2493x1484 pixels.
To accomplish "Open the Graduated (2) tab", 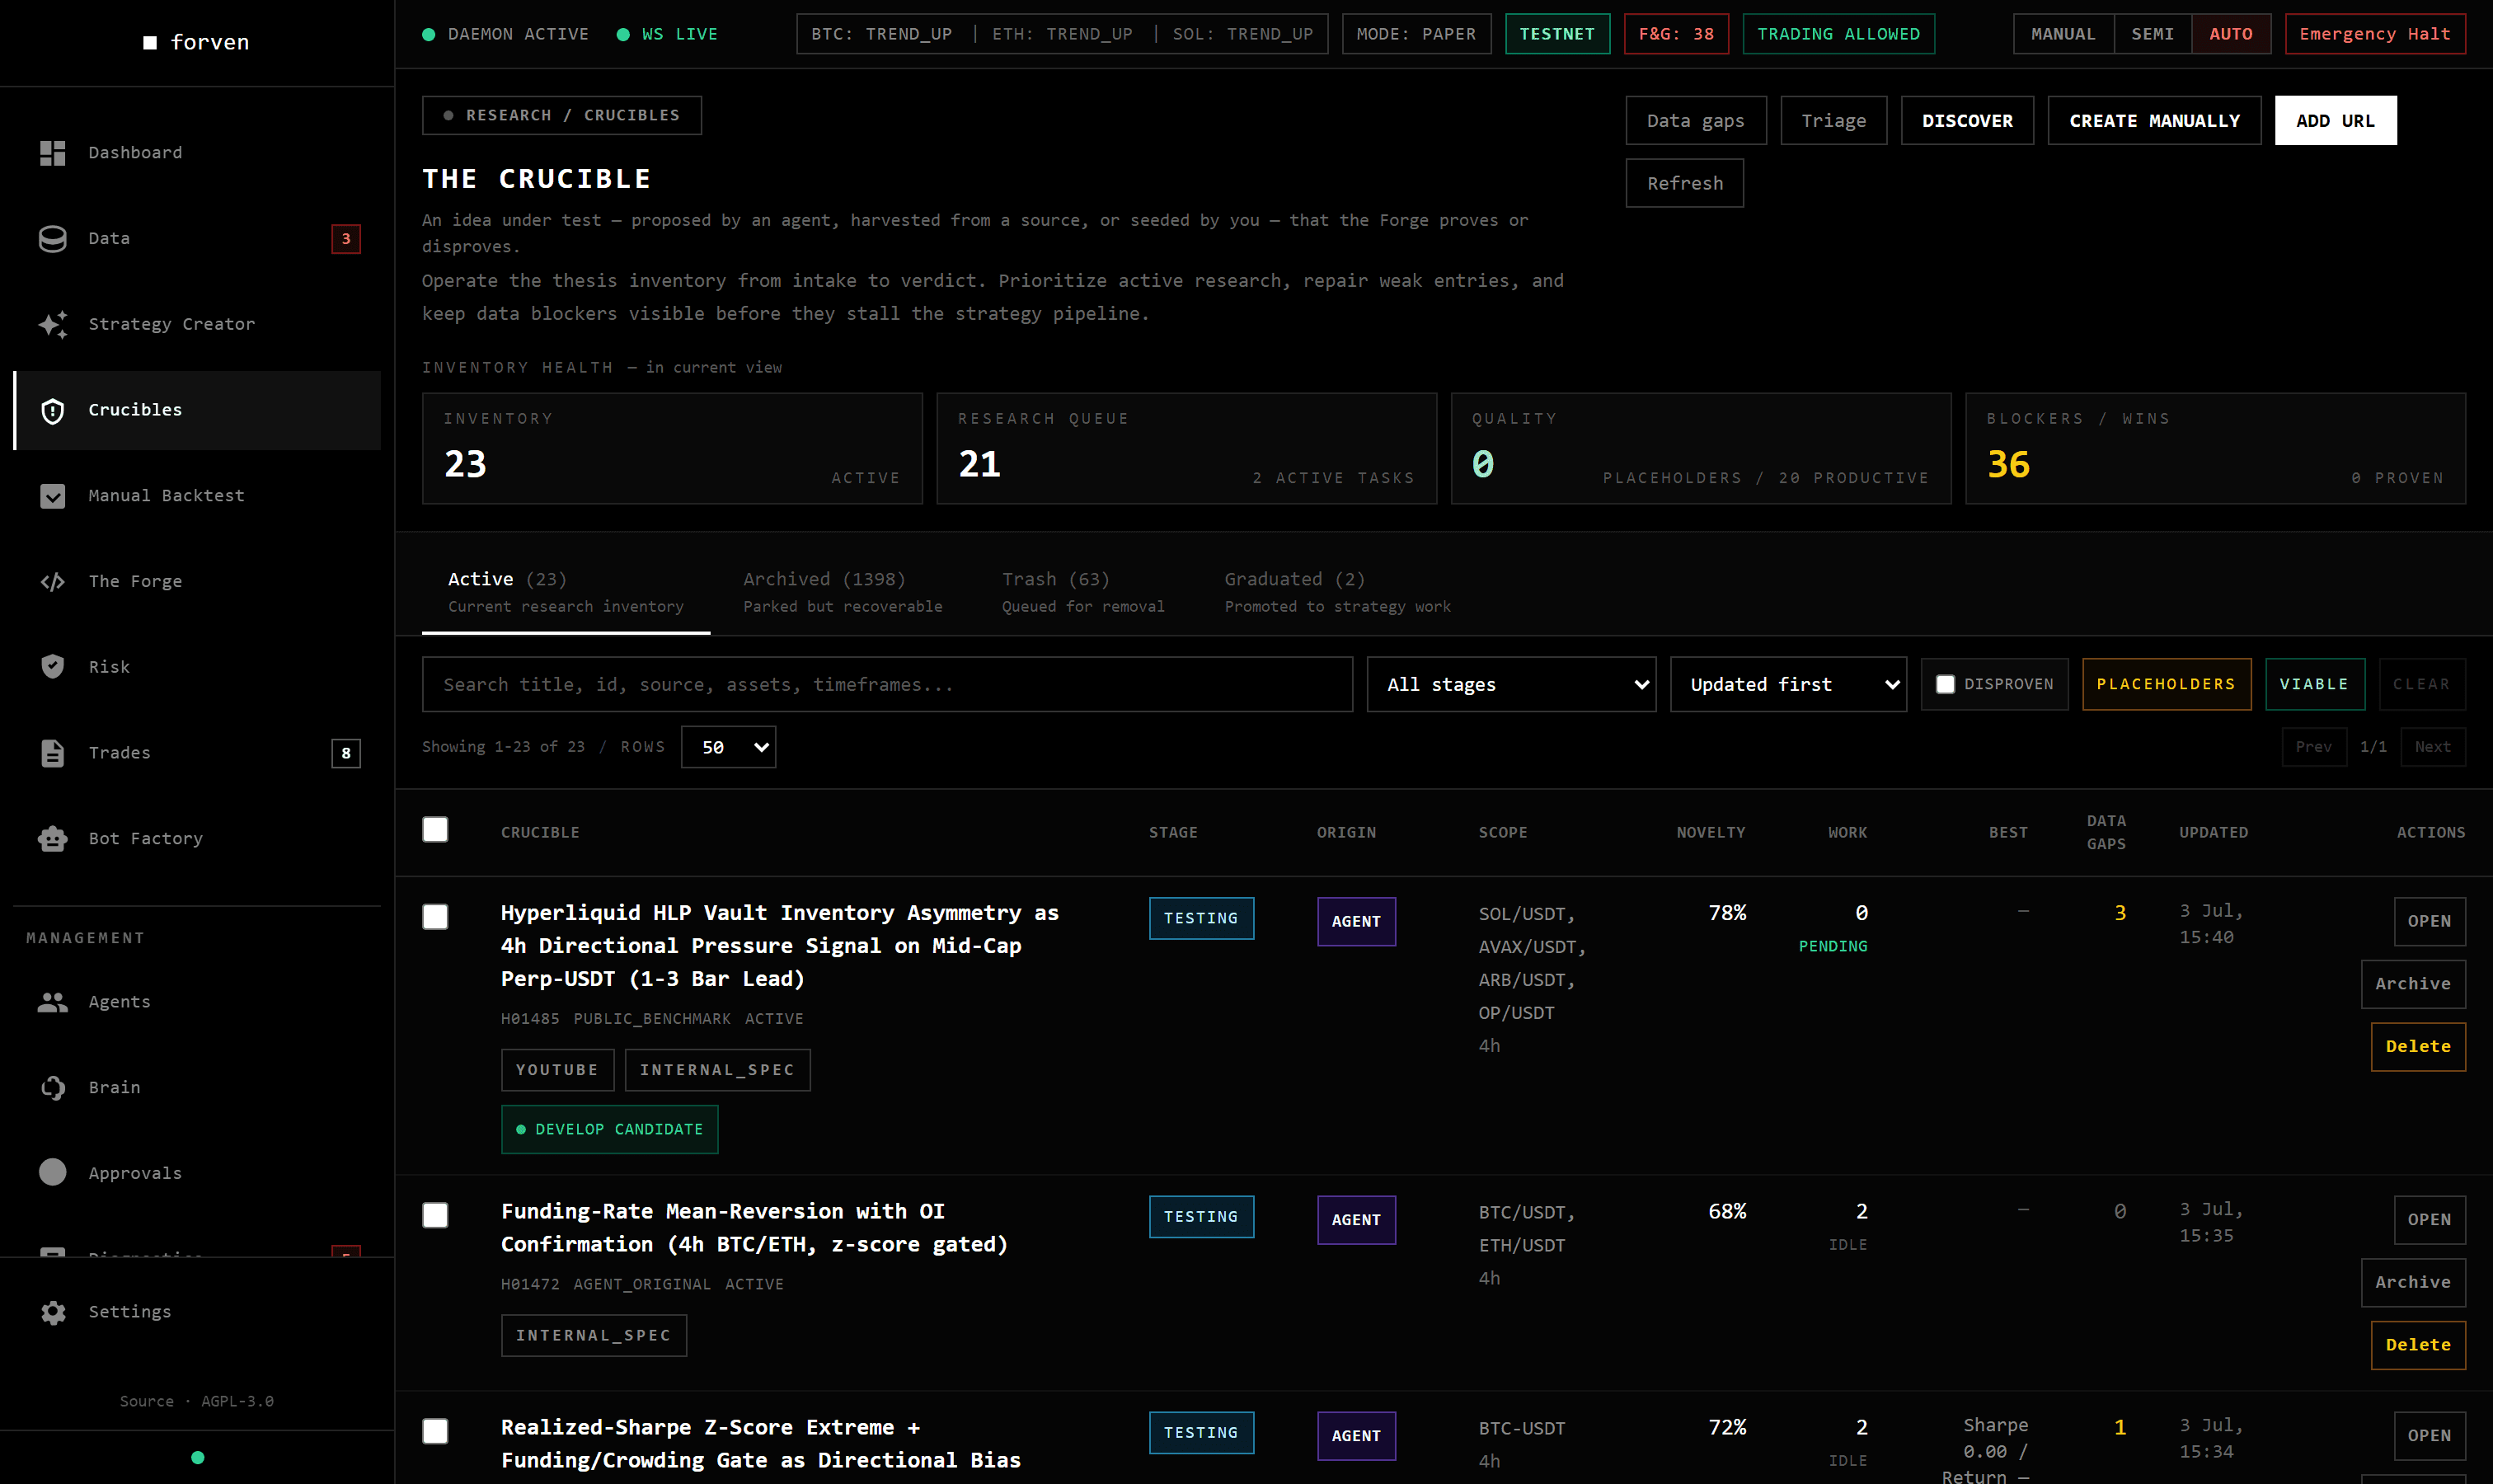I will [1337, 592].
